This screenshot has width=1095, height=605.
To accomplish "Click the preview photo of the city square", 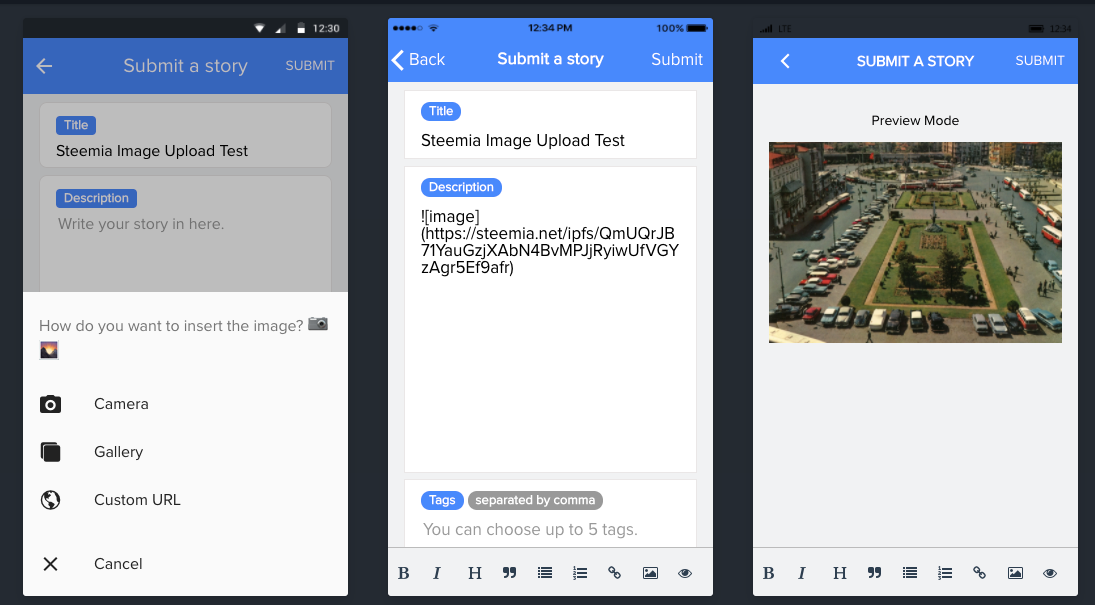I will [915, 242].
